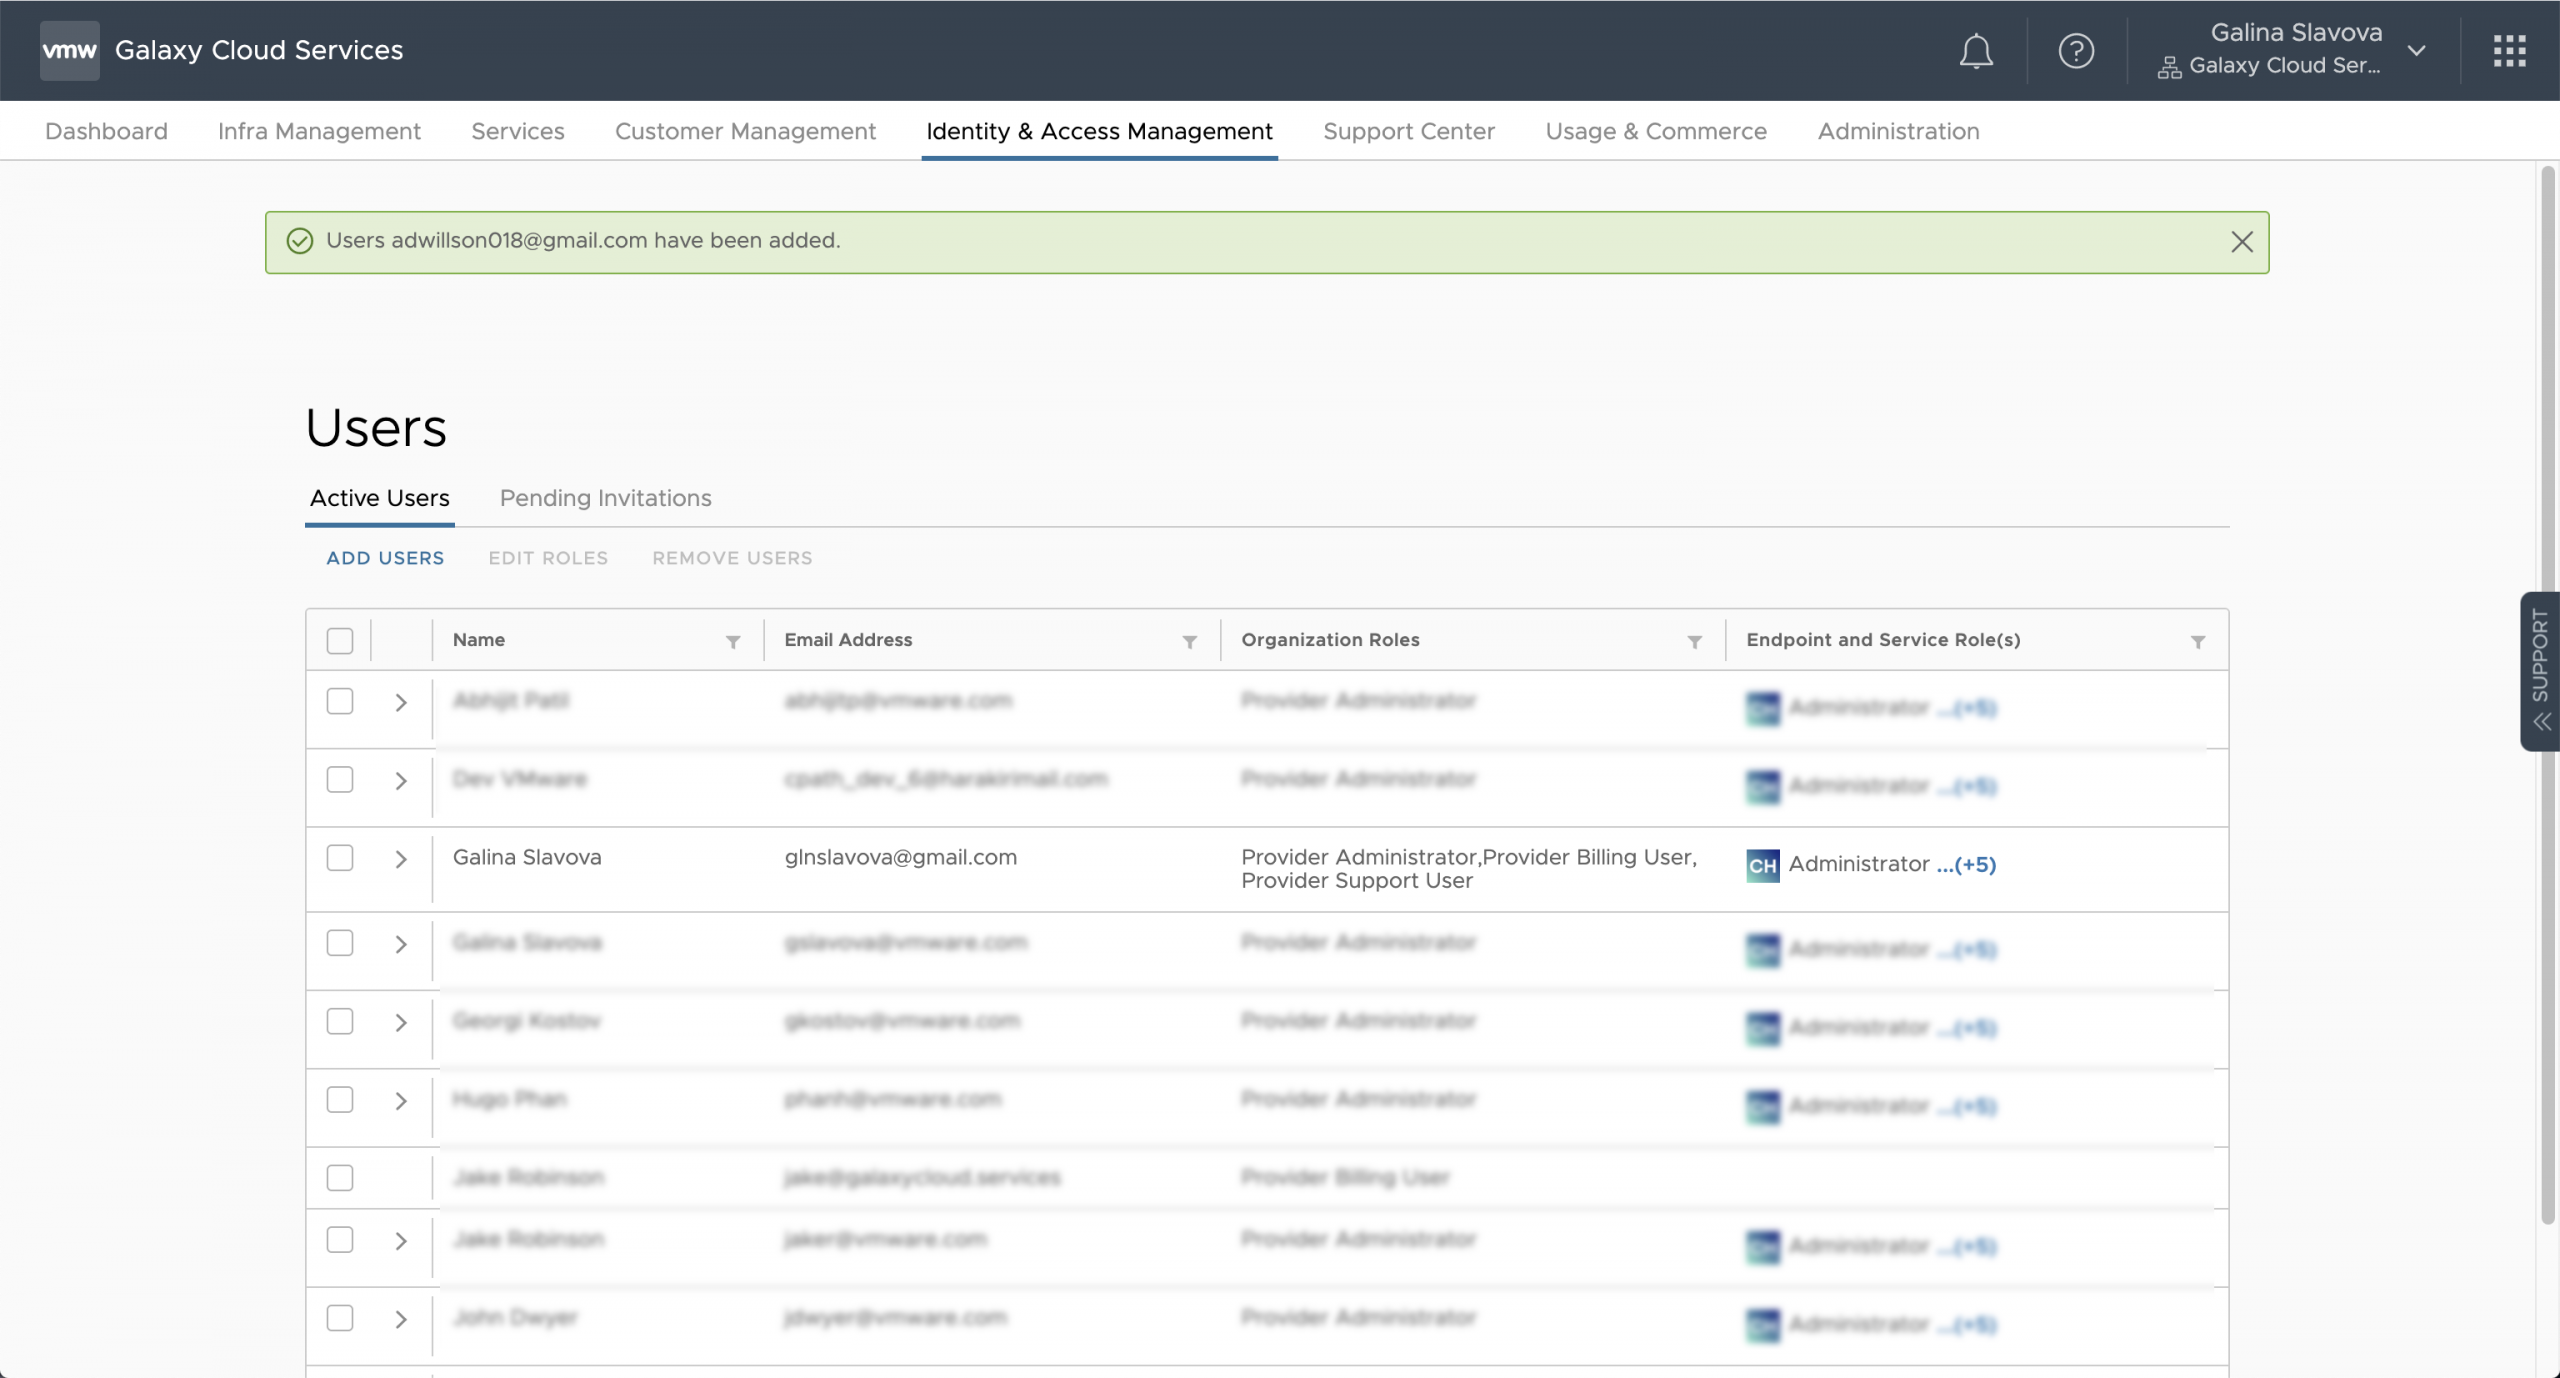Open the notifications bell icon
Screen dimensions: 2560x1378
[x=1975, y=51]
